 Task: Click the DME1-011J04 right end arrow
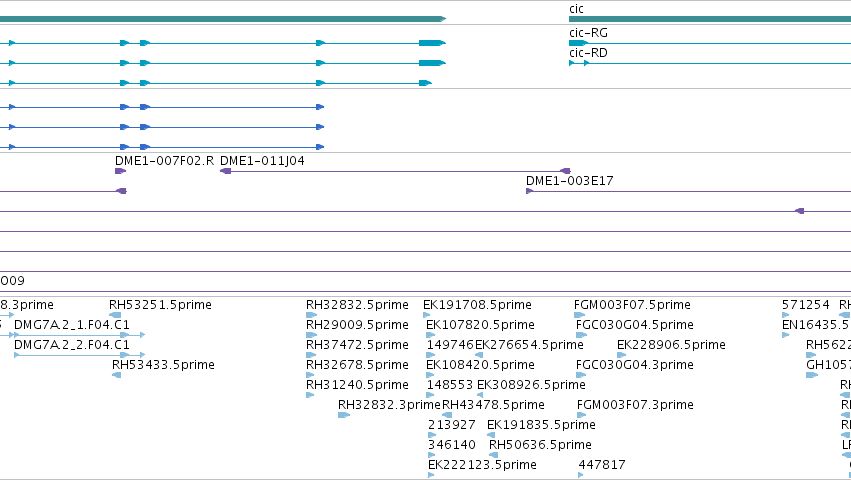tap(565, 171)
